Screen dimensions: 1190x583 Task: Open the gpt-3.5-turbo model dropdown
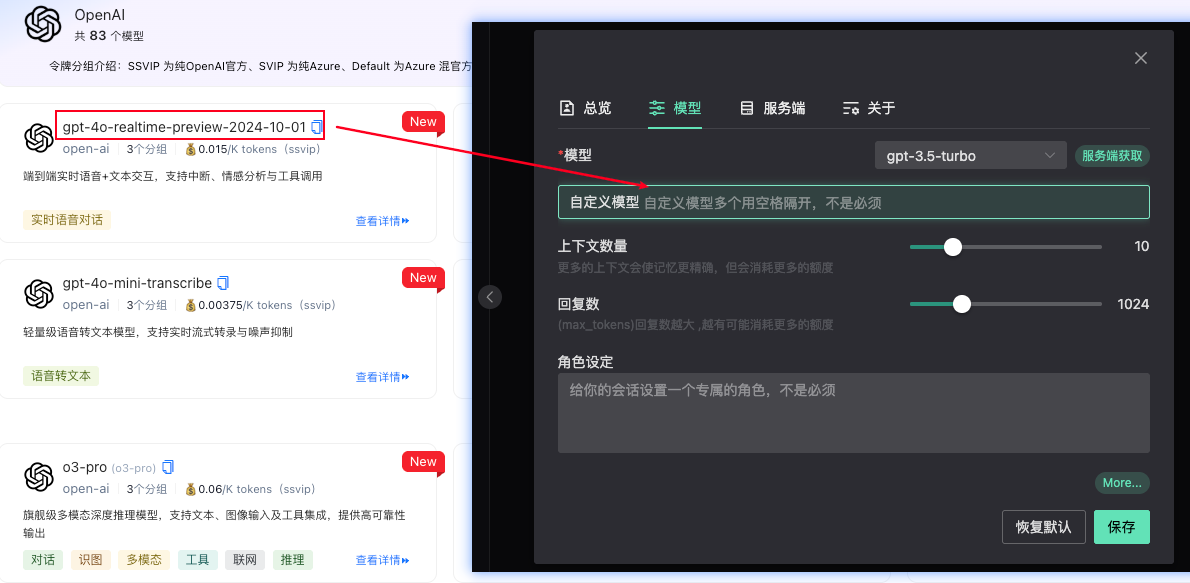(971, 156)
